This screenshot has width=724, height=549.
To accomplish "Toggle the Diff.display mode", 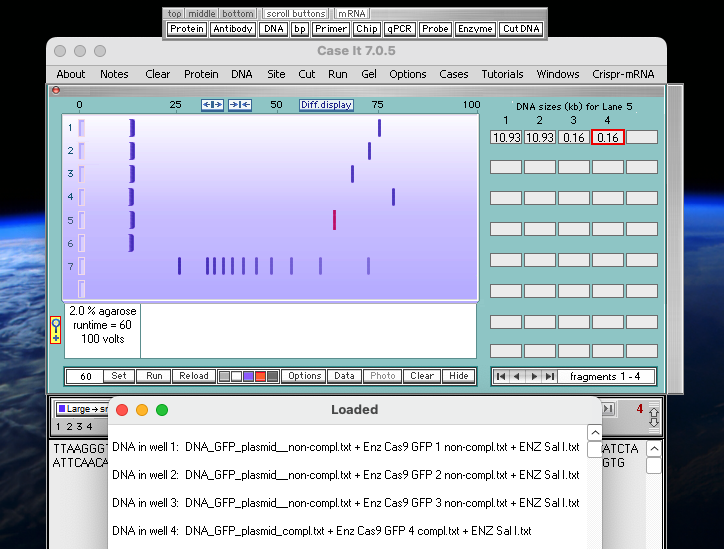I will (326, 105).
